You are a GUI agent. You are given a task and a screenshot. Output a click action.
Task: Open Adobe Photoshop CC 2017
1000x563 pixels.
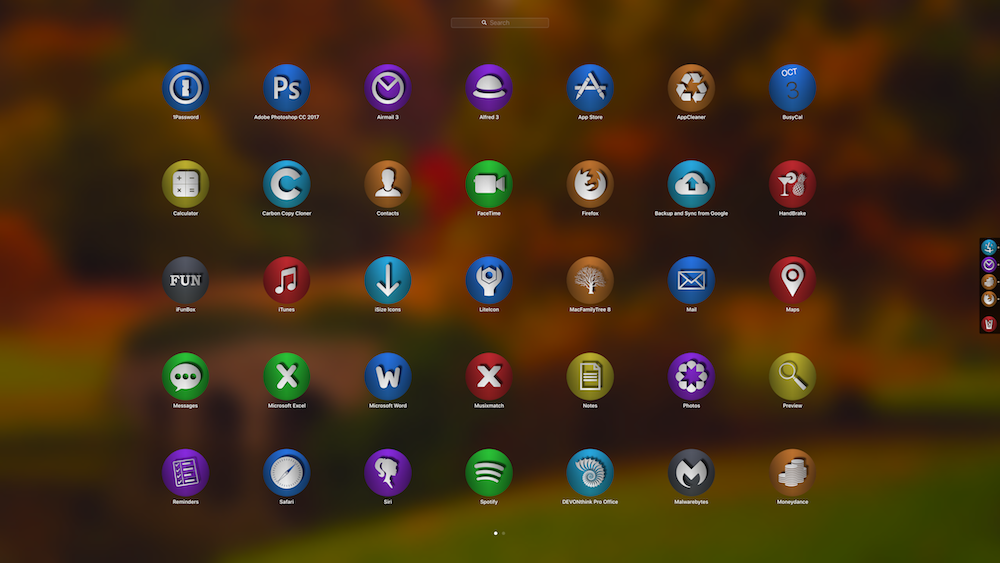tap(286, 88)
